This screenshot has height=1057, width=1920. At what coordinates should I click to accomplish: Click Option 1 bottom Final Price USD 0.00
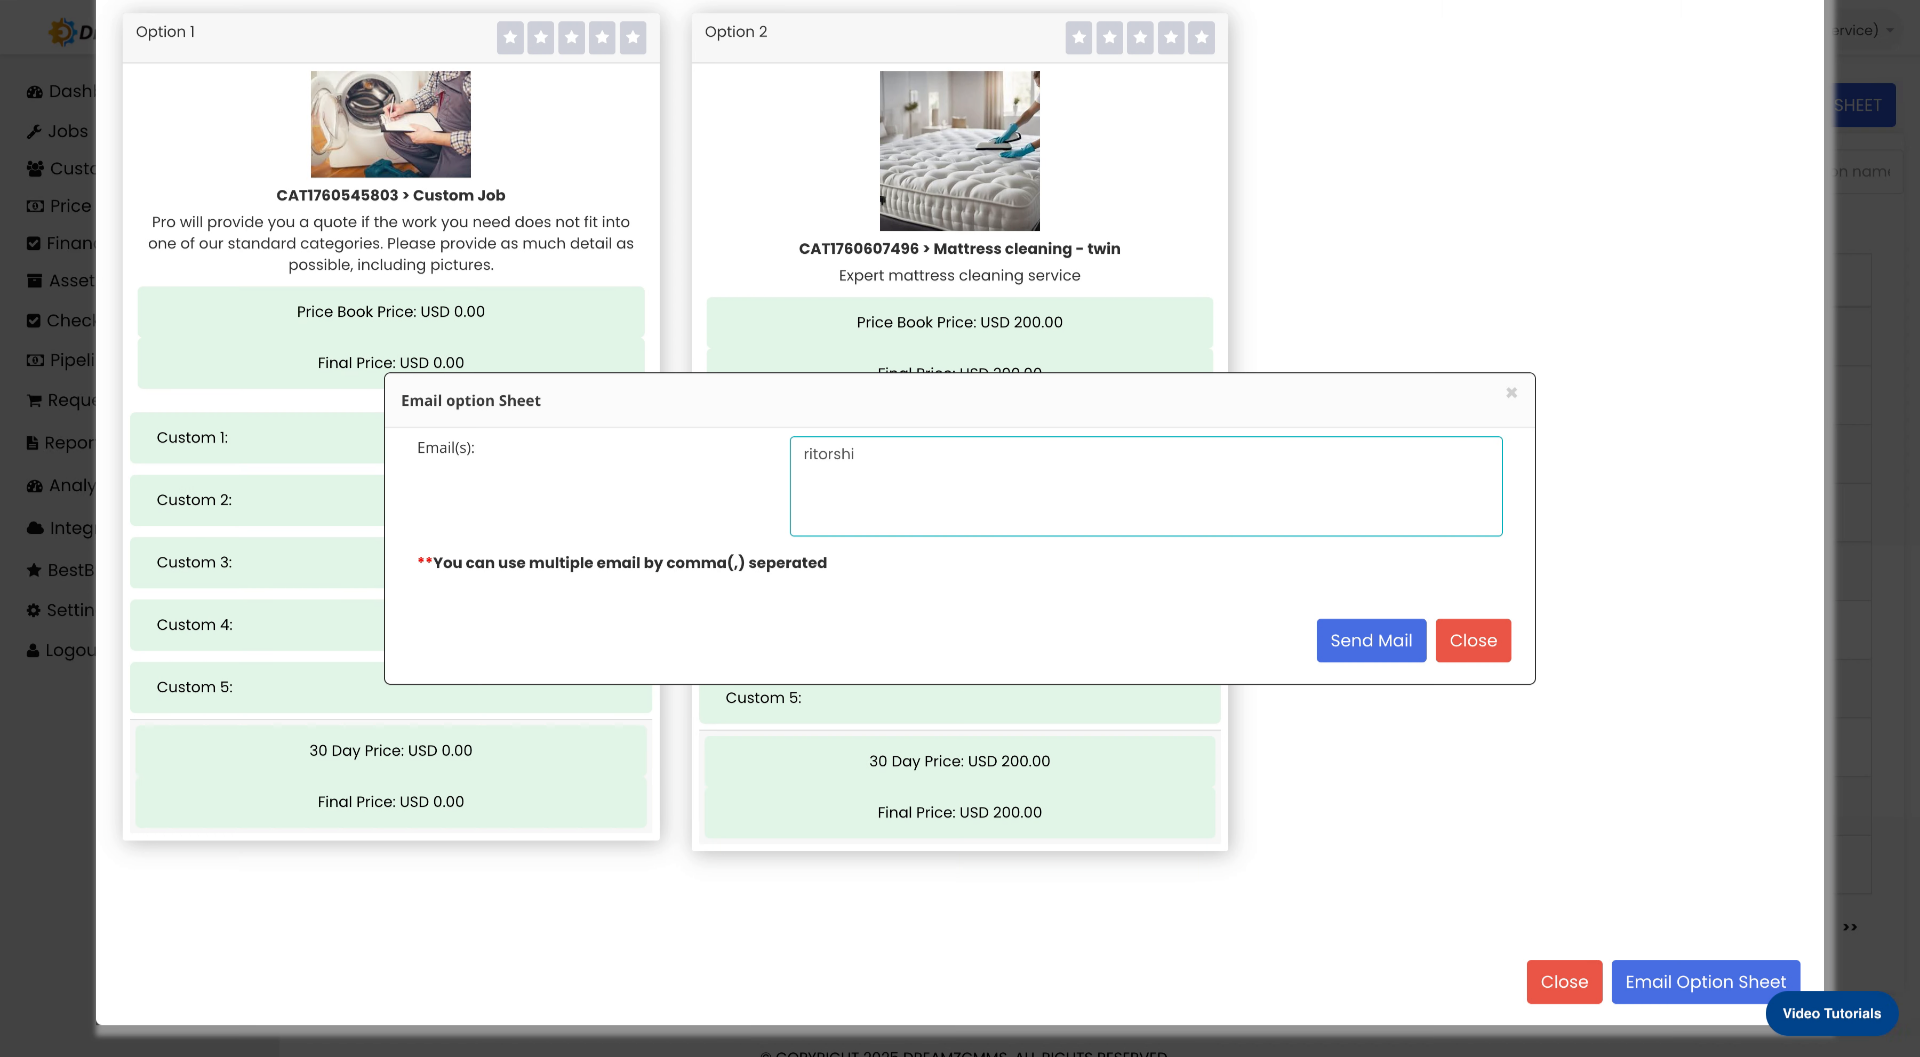pos(391,802)
